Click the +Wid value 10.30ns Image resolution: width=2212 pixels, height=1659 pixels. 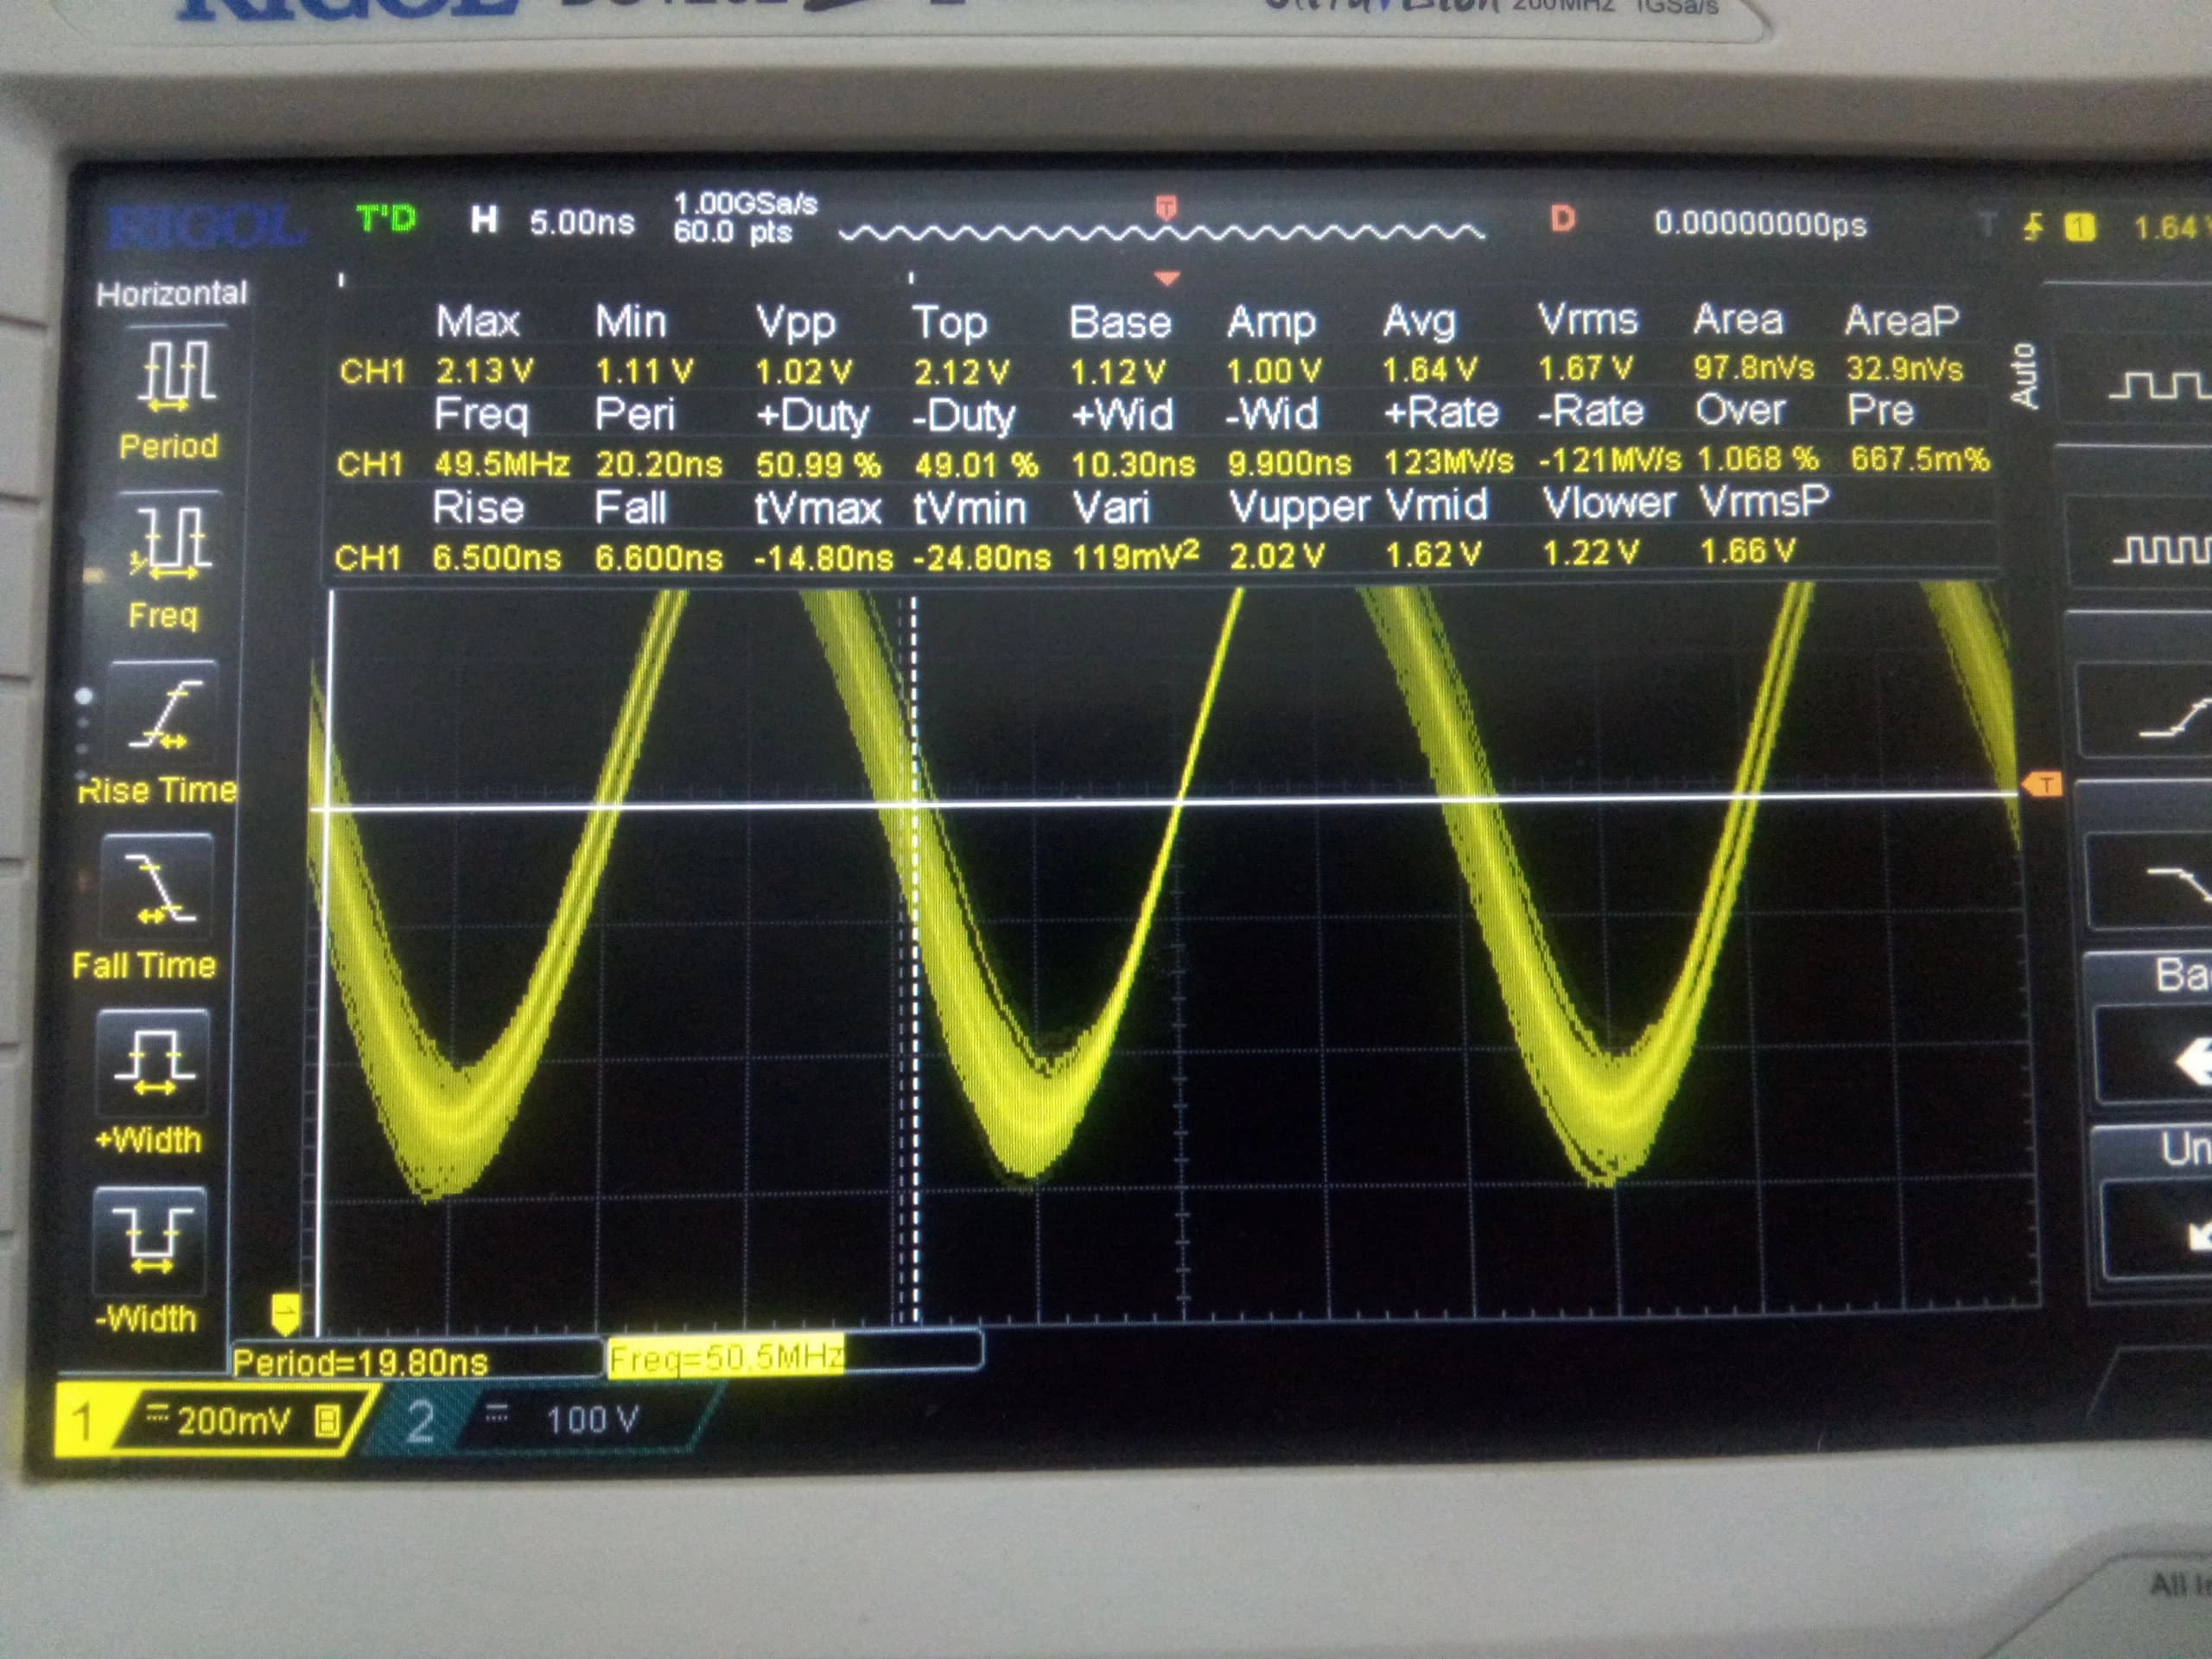1133,464
